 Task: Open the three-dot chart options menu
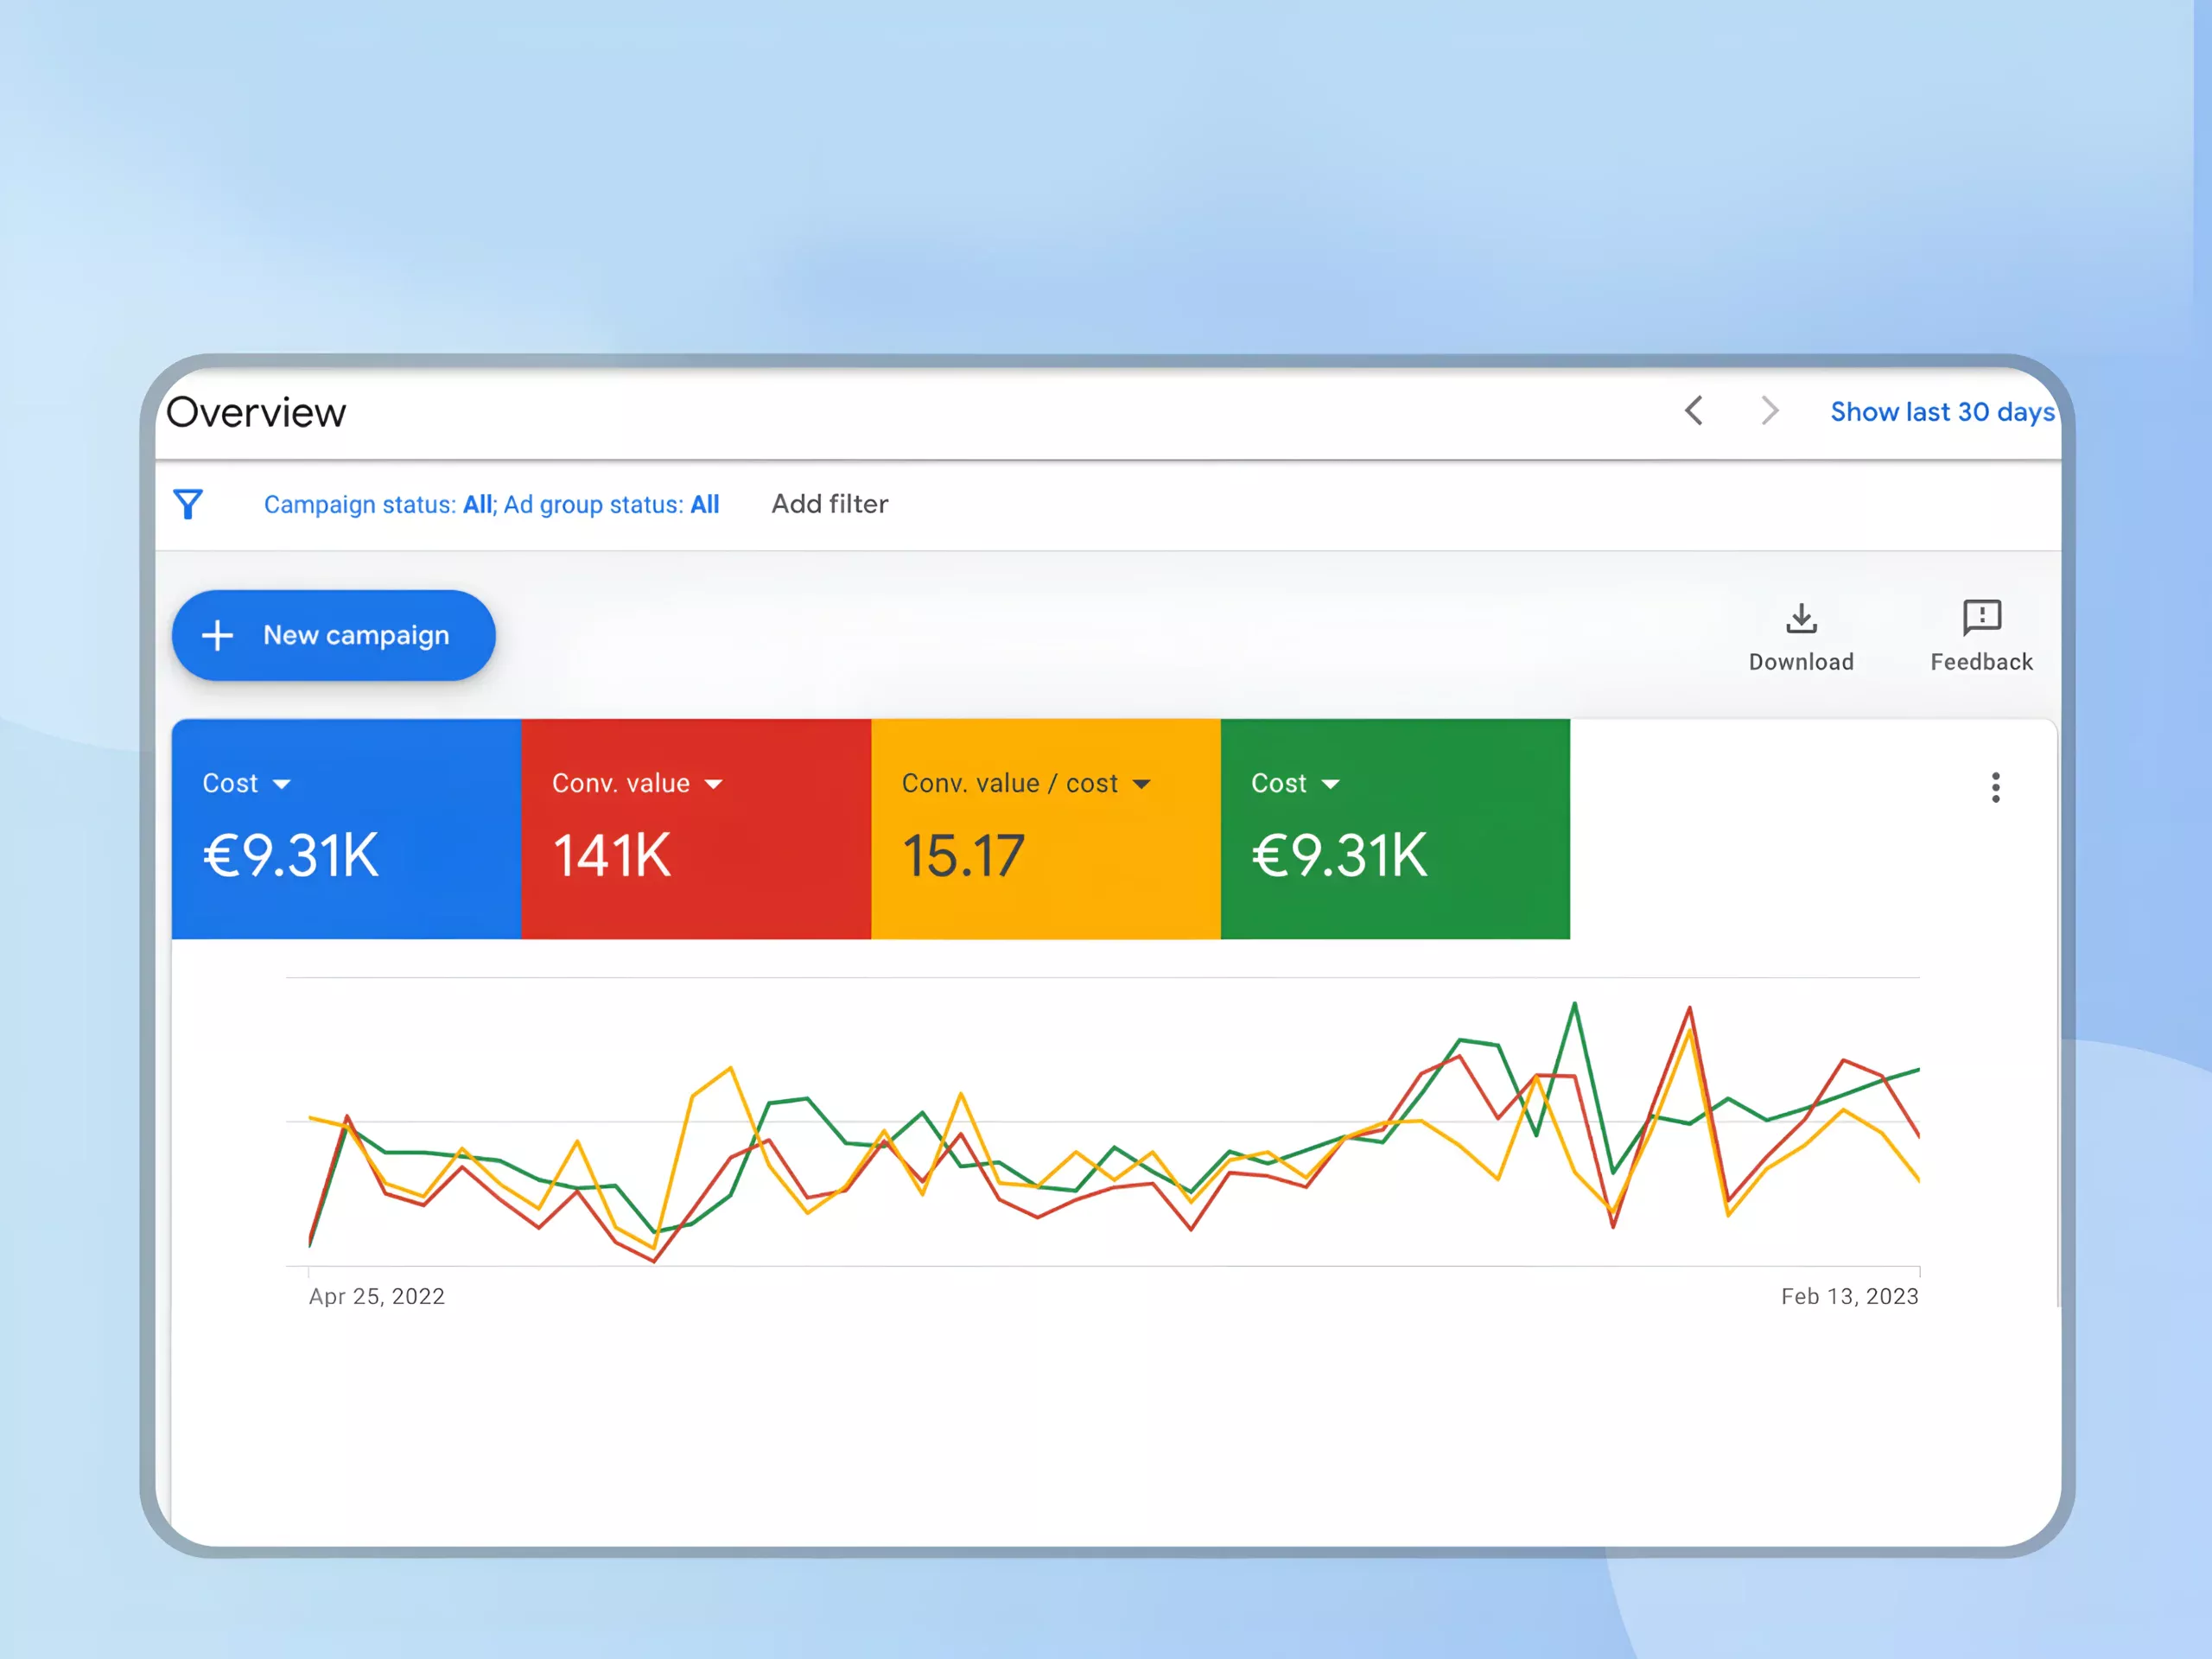[x=1995, y=788]
